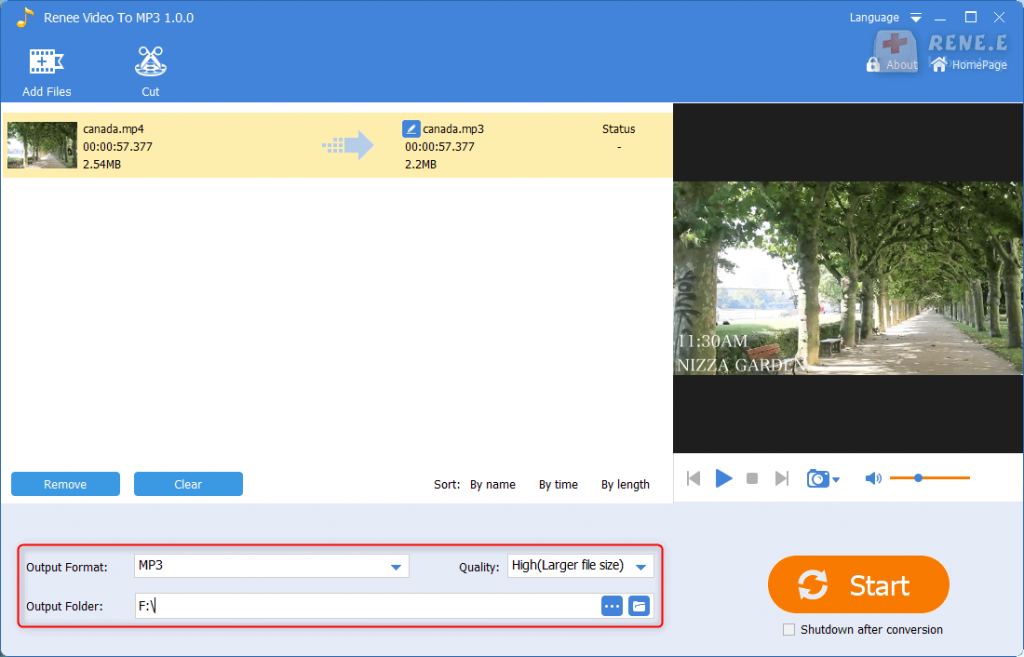The image size is (1024, 657).
Task: Click the Start conversion button
Action: [858, 585]
